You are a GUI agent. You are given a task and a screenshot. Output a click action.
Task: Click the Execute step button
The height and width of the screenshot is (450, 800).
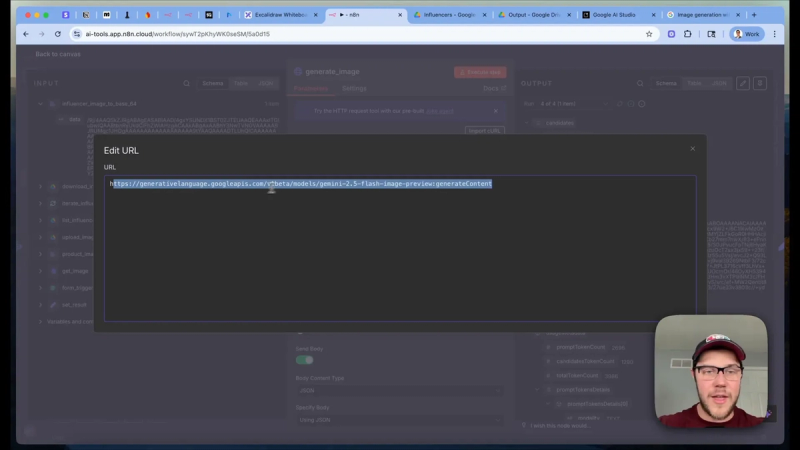[x=480, y=72]
